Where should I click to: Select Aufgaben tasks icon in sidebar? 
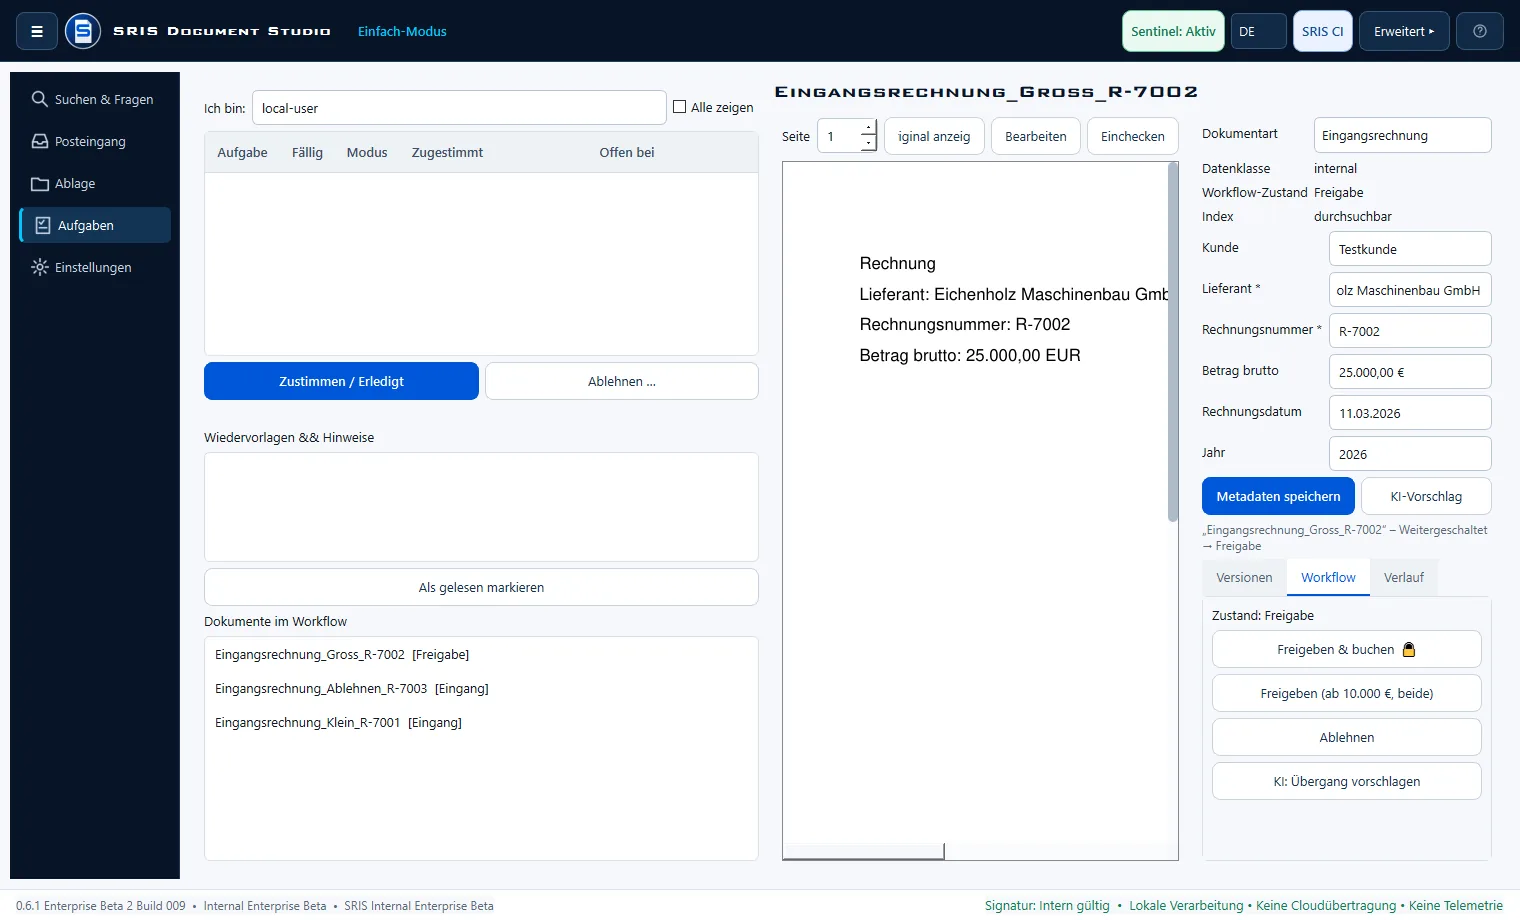(x=43, y=225)
